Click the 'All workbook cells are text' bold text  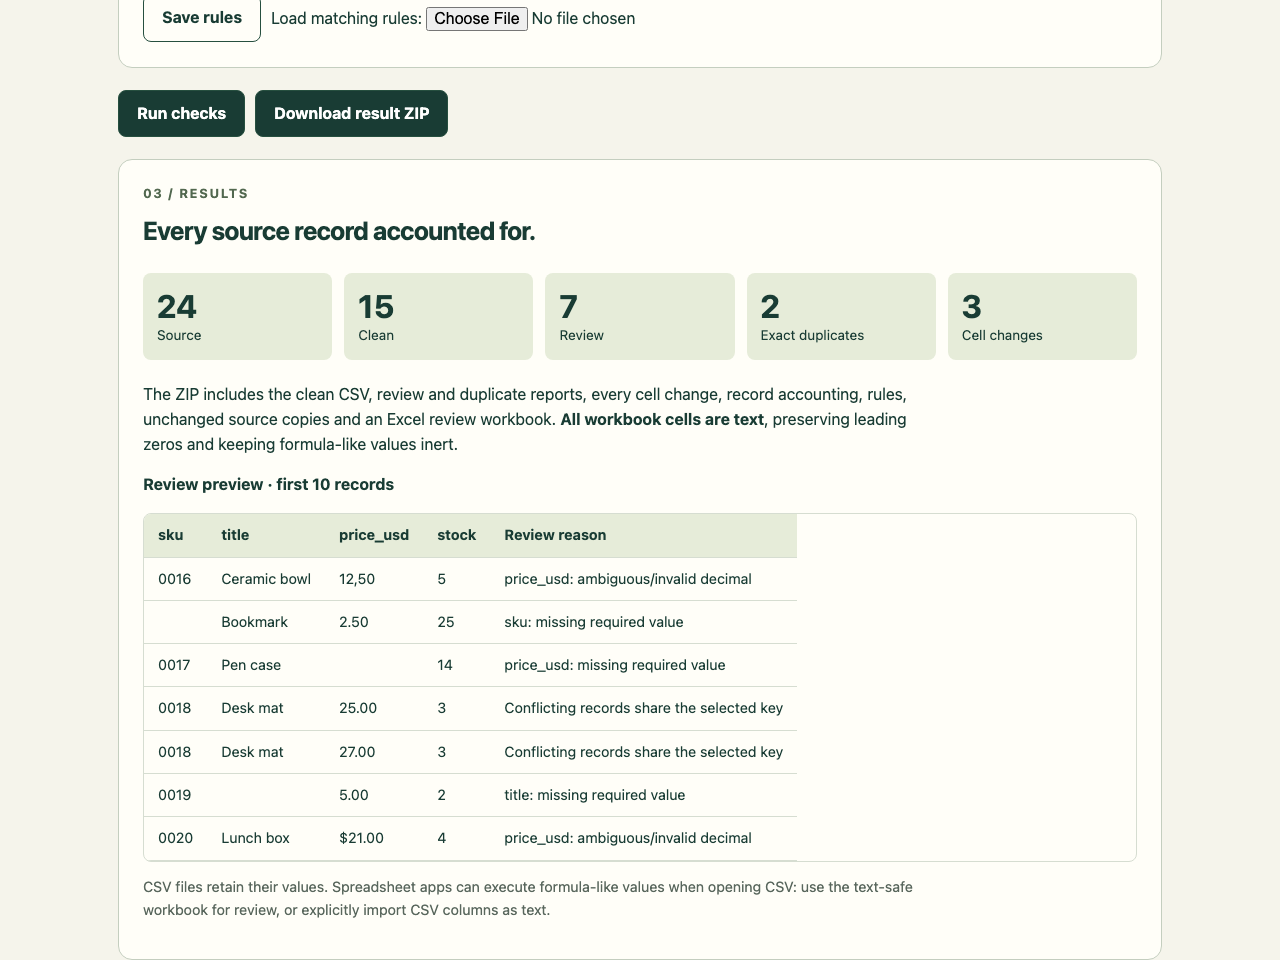(662, 420)
